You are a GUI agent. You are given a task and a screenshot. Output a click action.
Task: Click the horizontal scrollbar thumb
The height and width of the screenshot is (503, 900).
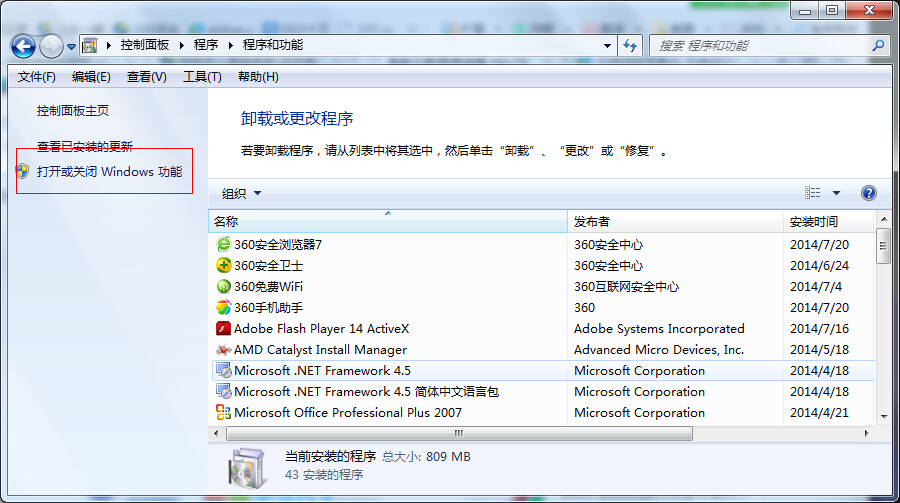point(459,434)
